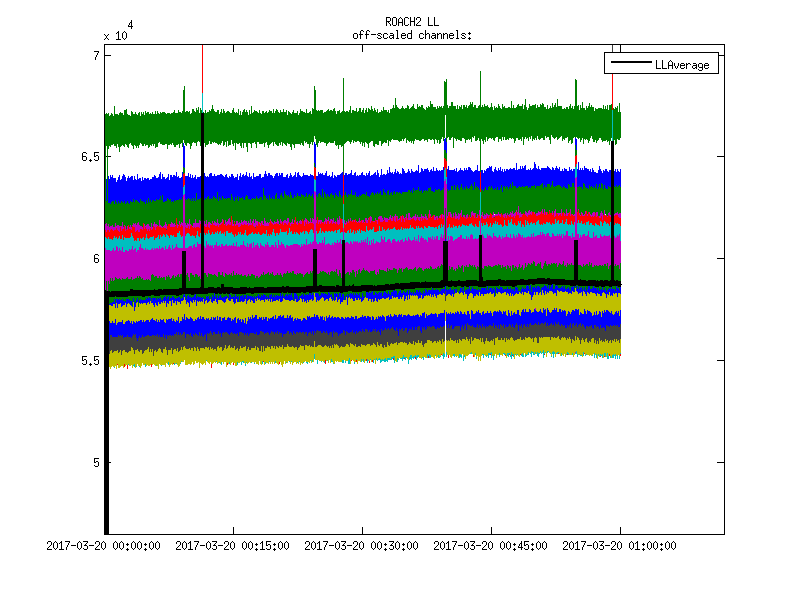The image size is (800, 600).
Task: Click the y-axis tick label 7
Action: (95, 56)
